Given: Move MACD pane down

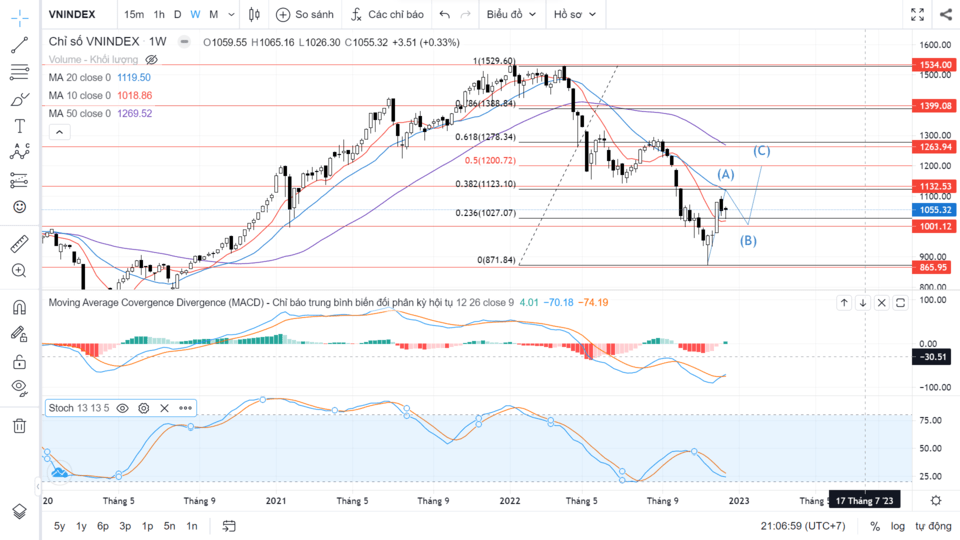Looking at the screenshot, I should pos(863,302).
